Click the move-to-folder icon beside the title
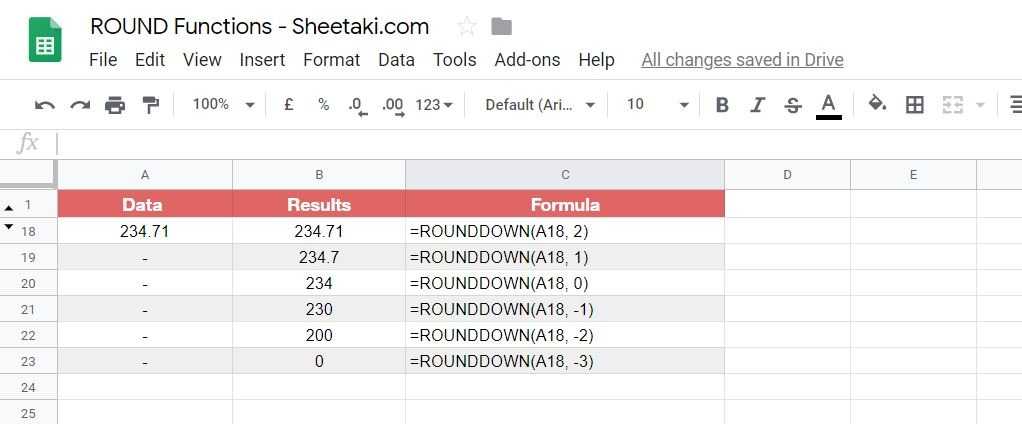Viewport: 1022px width, 424px height. [x=502, y=27]
